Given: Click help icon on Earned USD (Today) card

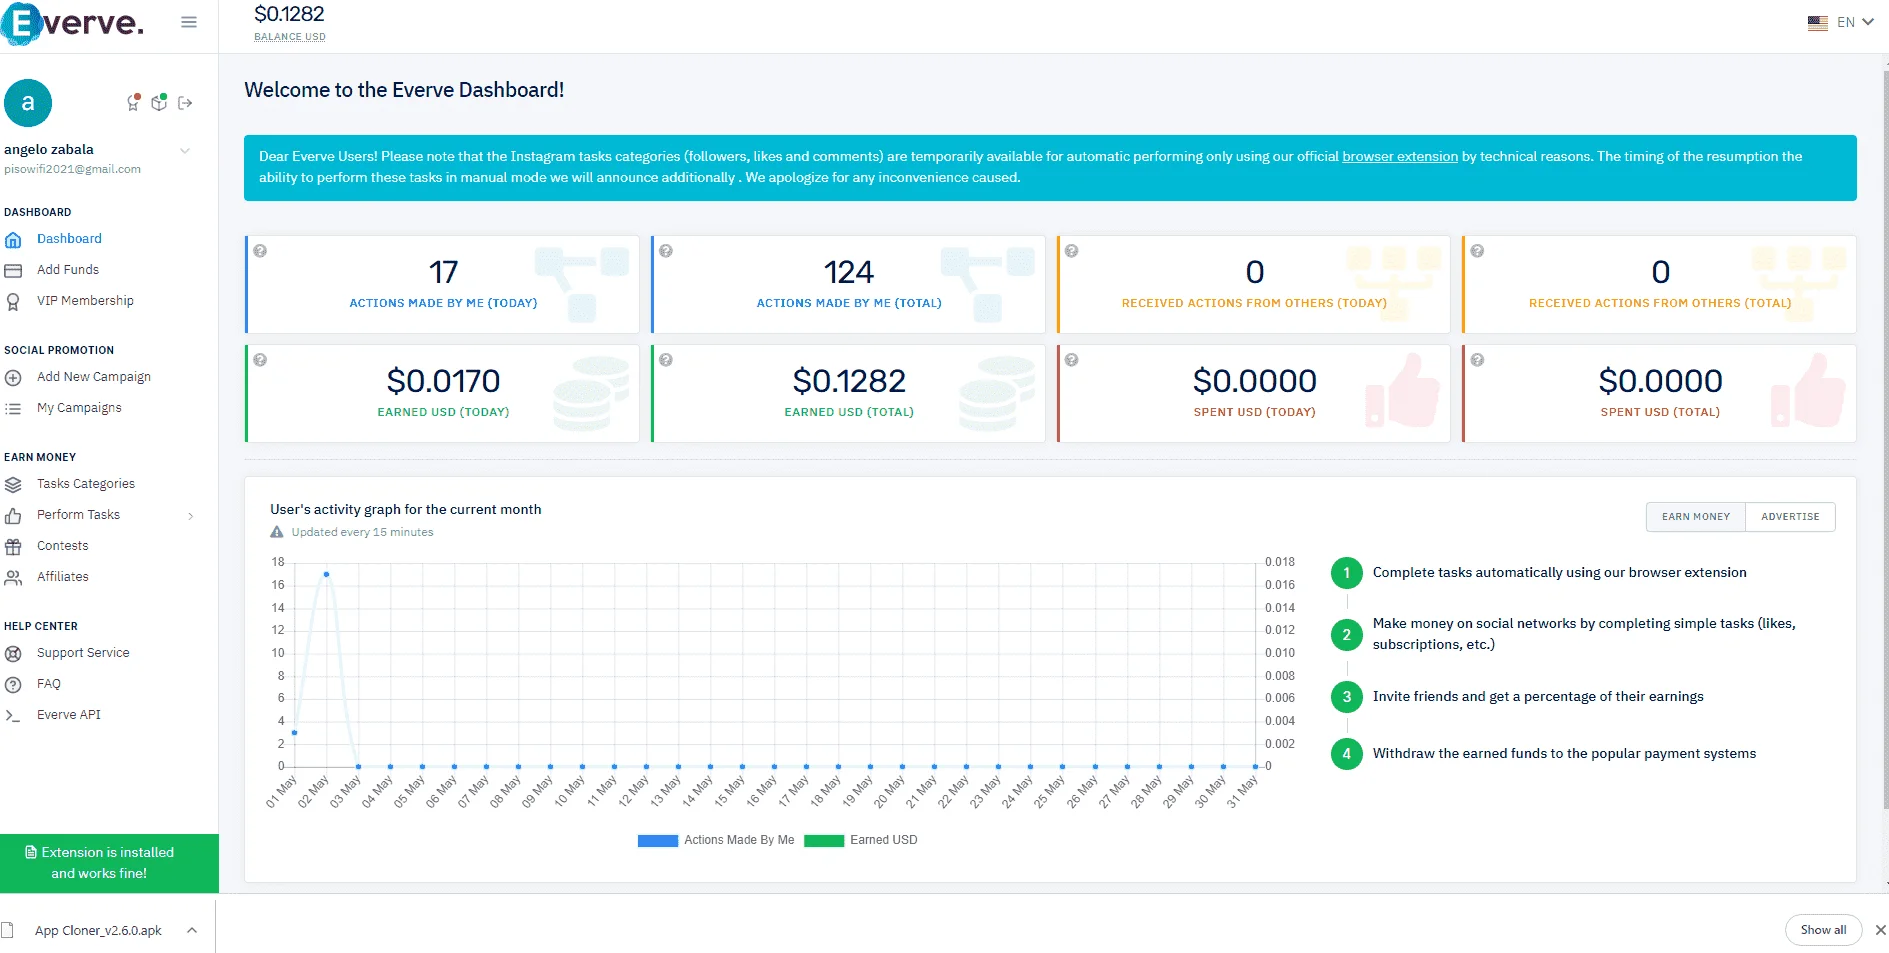Looking at the screenshot, I should (260, 360).
